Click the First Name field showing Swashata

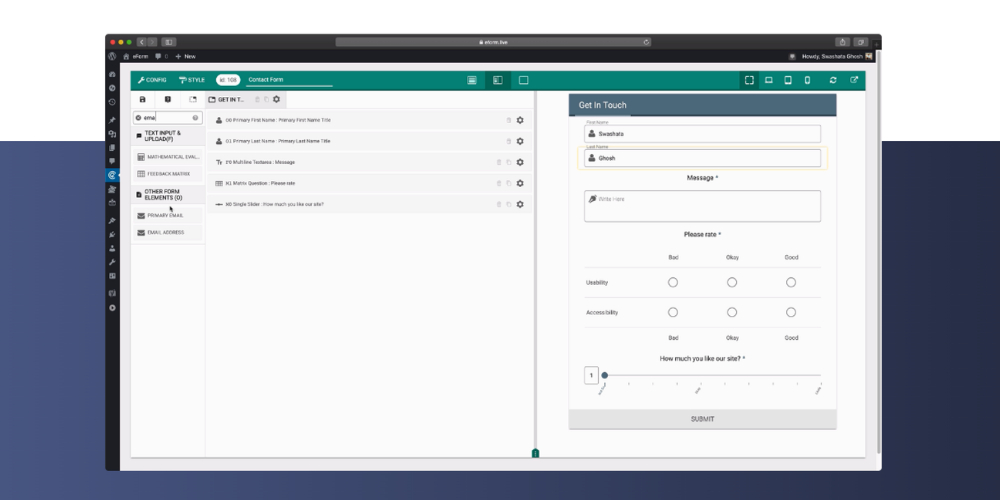point(702,134)
